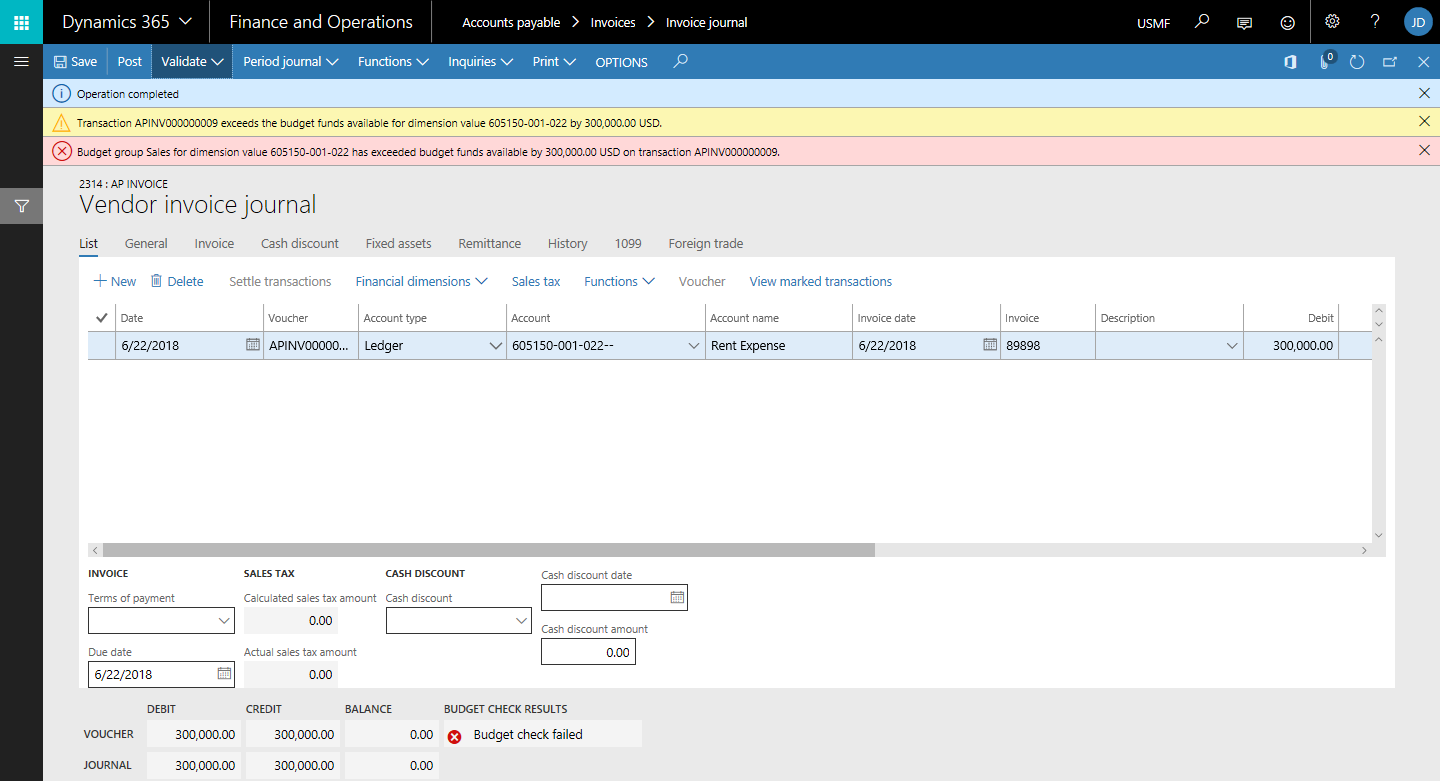Open form in new window icon

coord(1390,62)
